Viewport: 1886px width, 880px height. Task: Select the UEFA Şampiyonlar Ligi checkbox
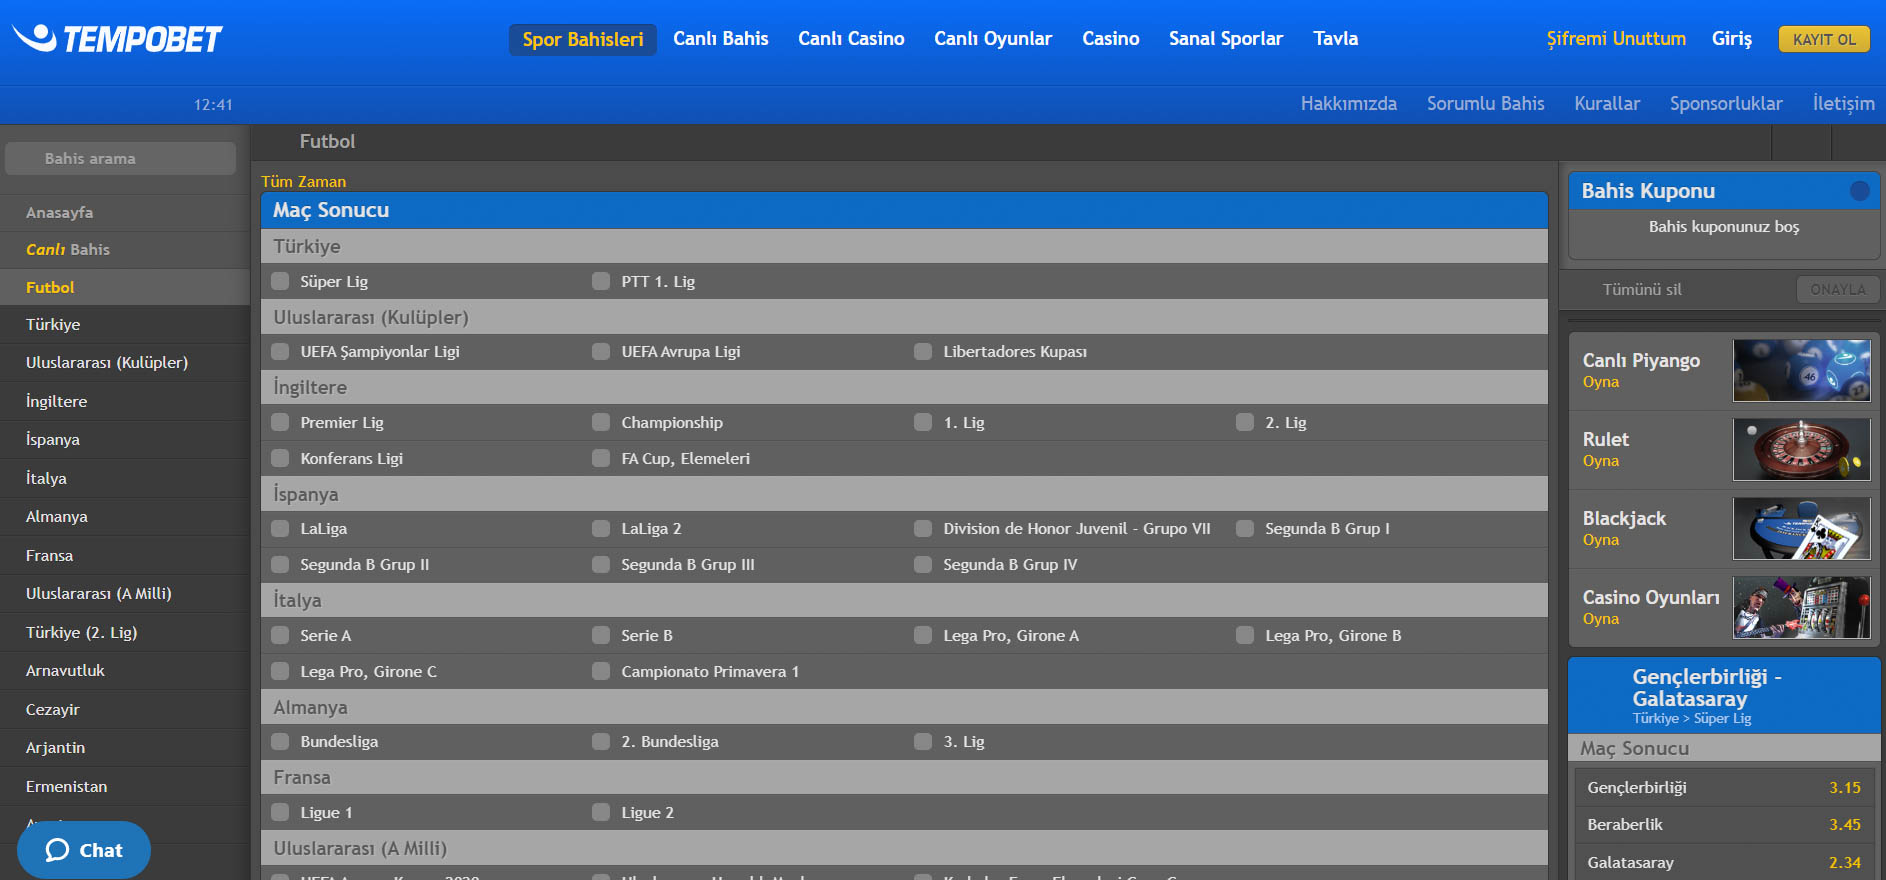[x=280, y=351]
